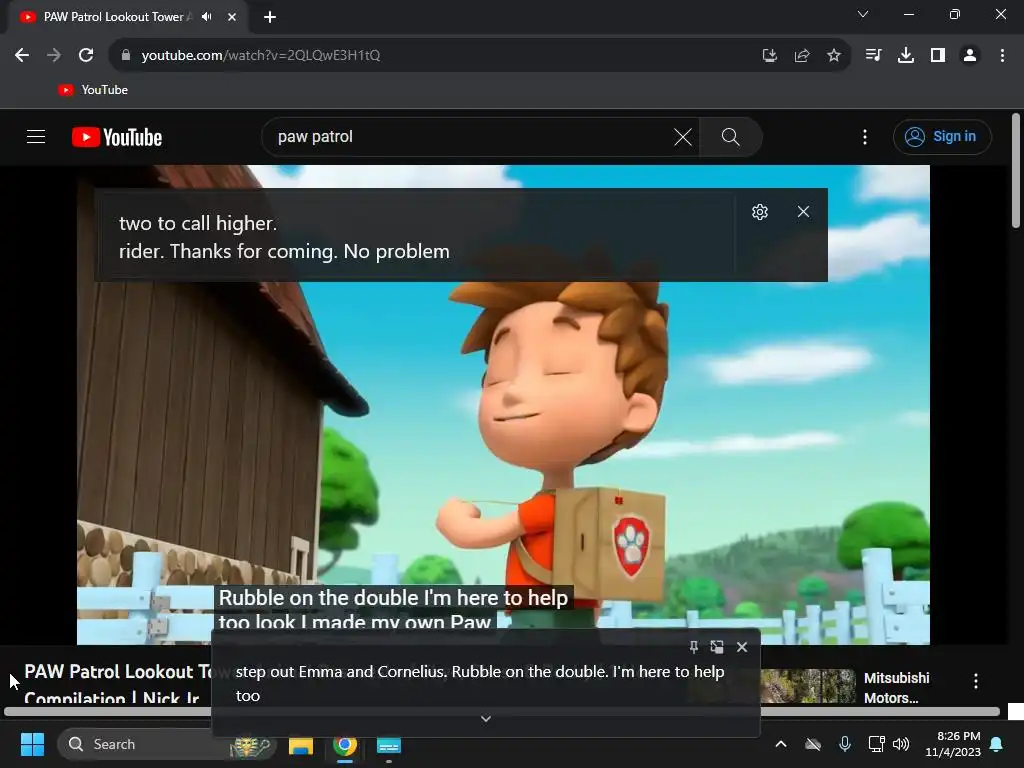Bookmark this page with the star
Image resolution: width=1024 pixels, height=768 pixels.
tap(834, 56)
